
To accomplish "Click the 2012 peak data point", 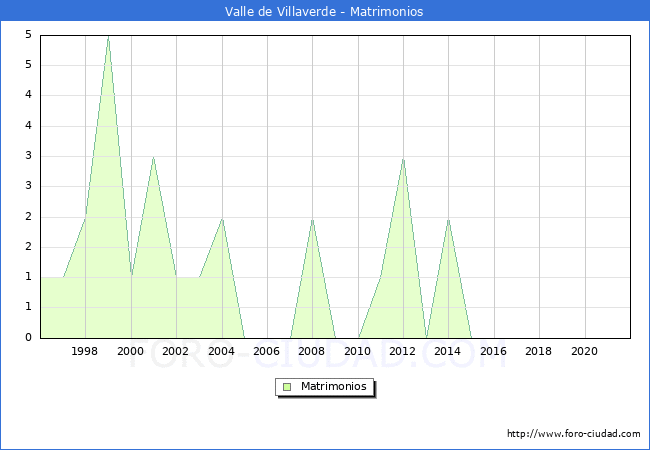I will (403, 159).
